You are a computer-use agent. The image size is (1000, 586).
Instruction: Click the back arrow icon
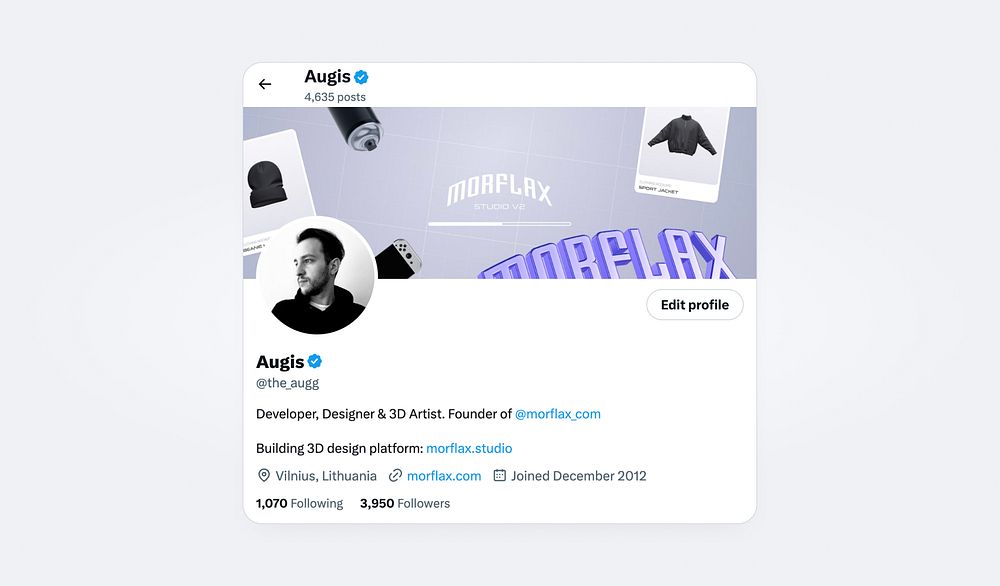pos(265,84)
